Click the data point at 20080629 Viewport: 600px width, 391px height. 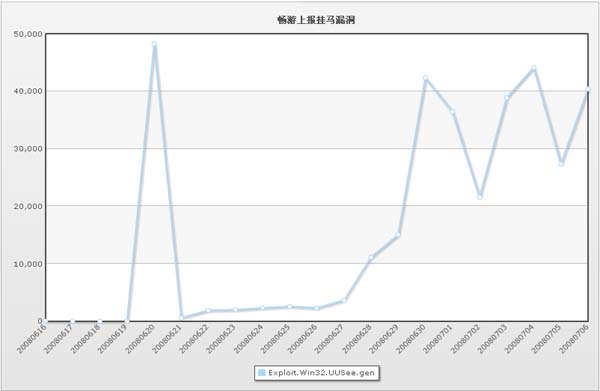coord(398,235)
